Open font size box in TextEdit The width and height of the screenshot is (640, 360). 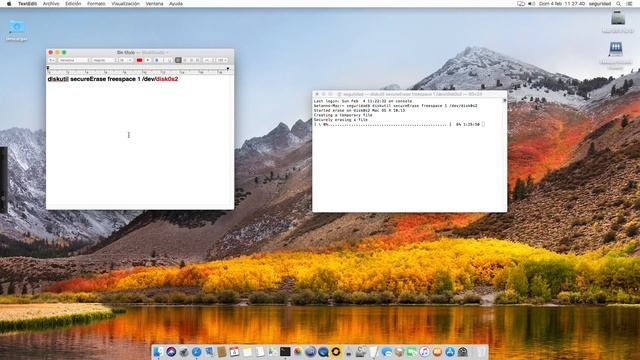[x=125, y=60]
